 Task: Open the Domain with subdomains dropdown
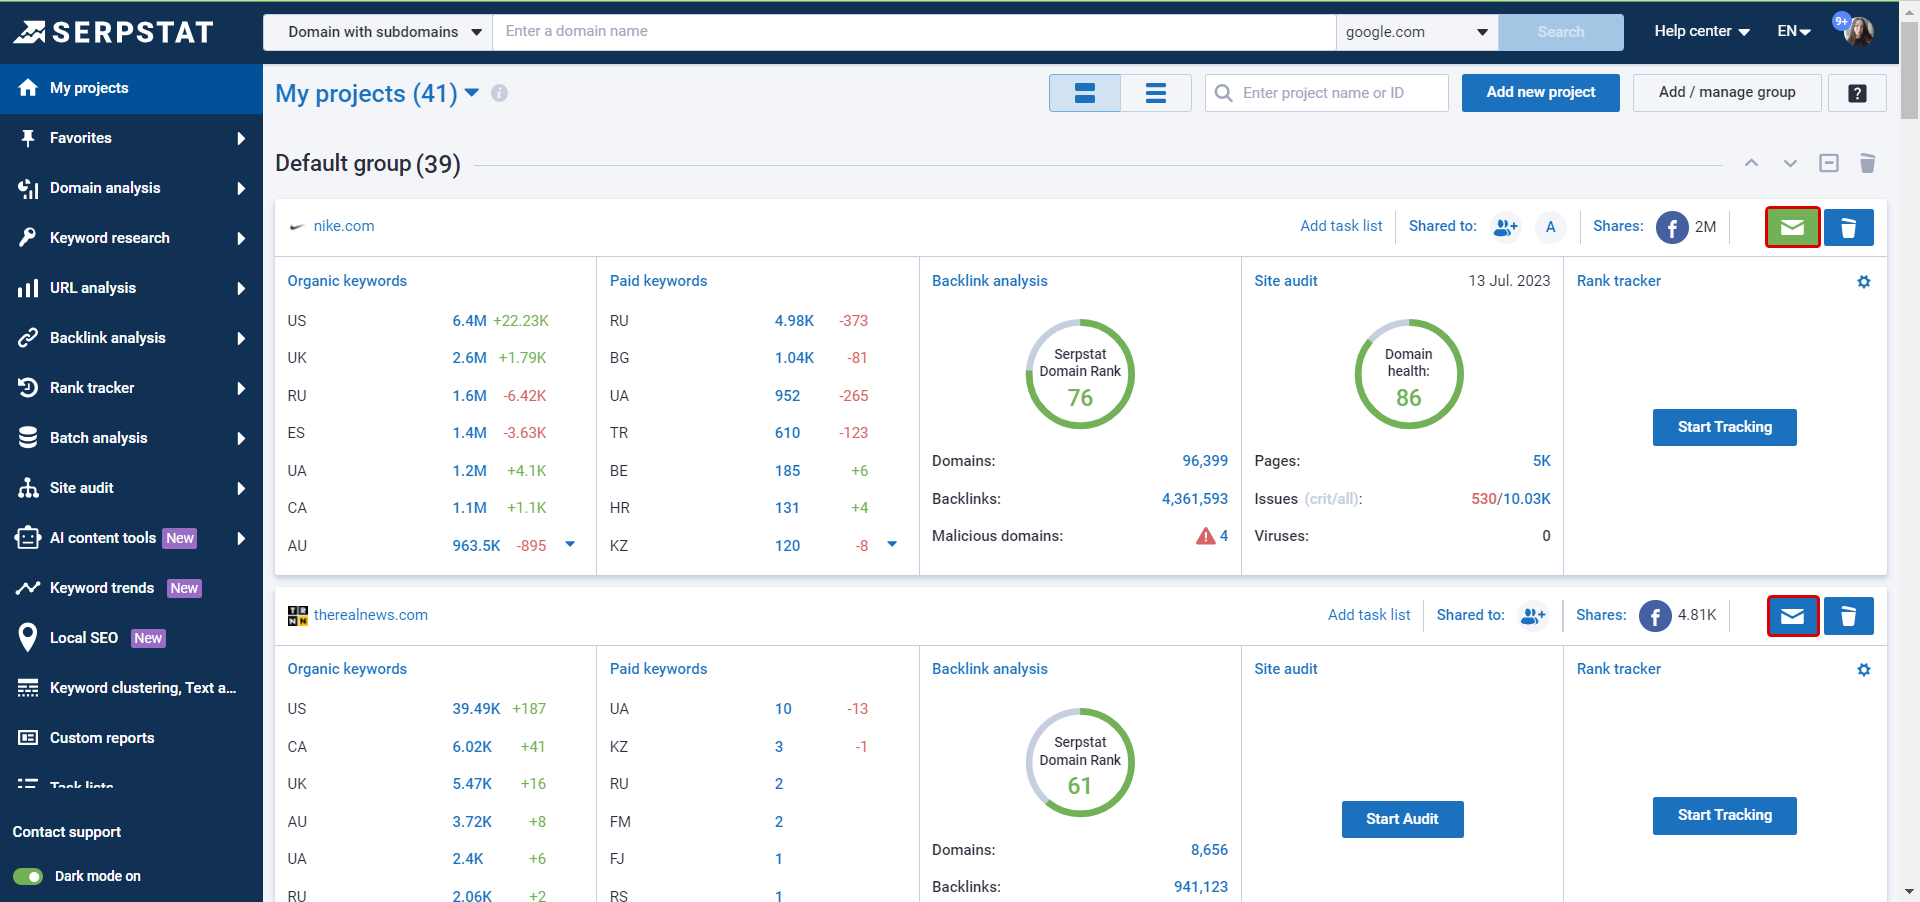[378, 32]
